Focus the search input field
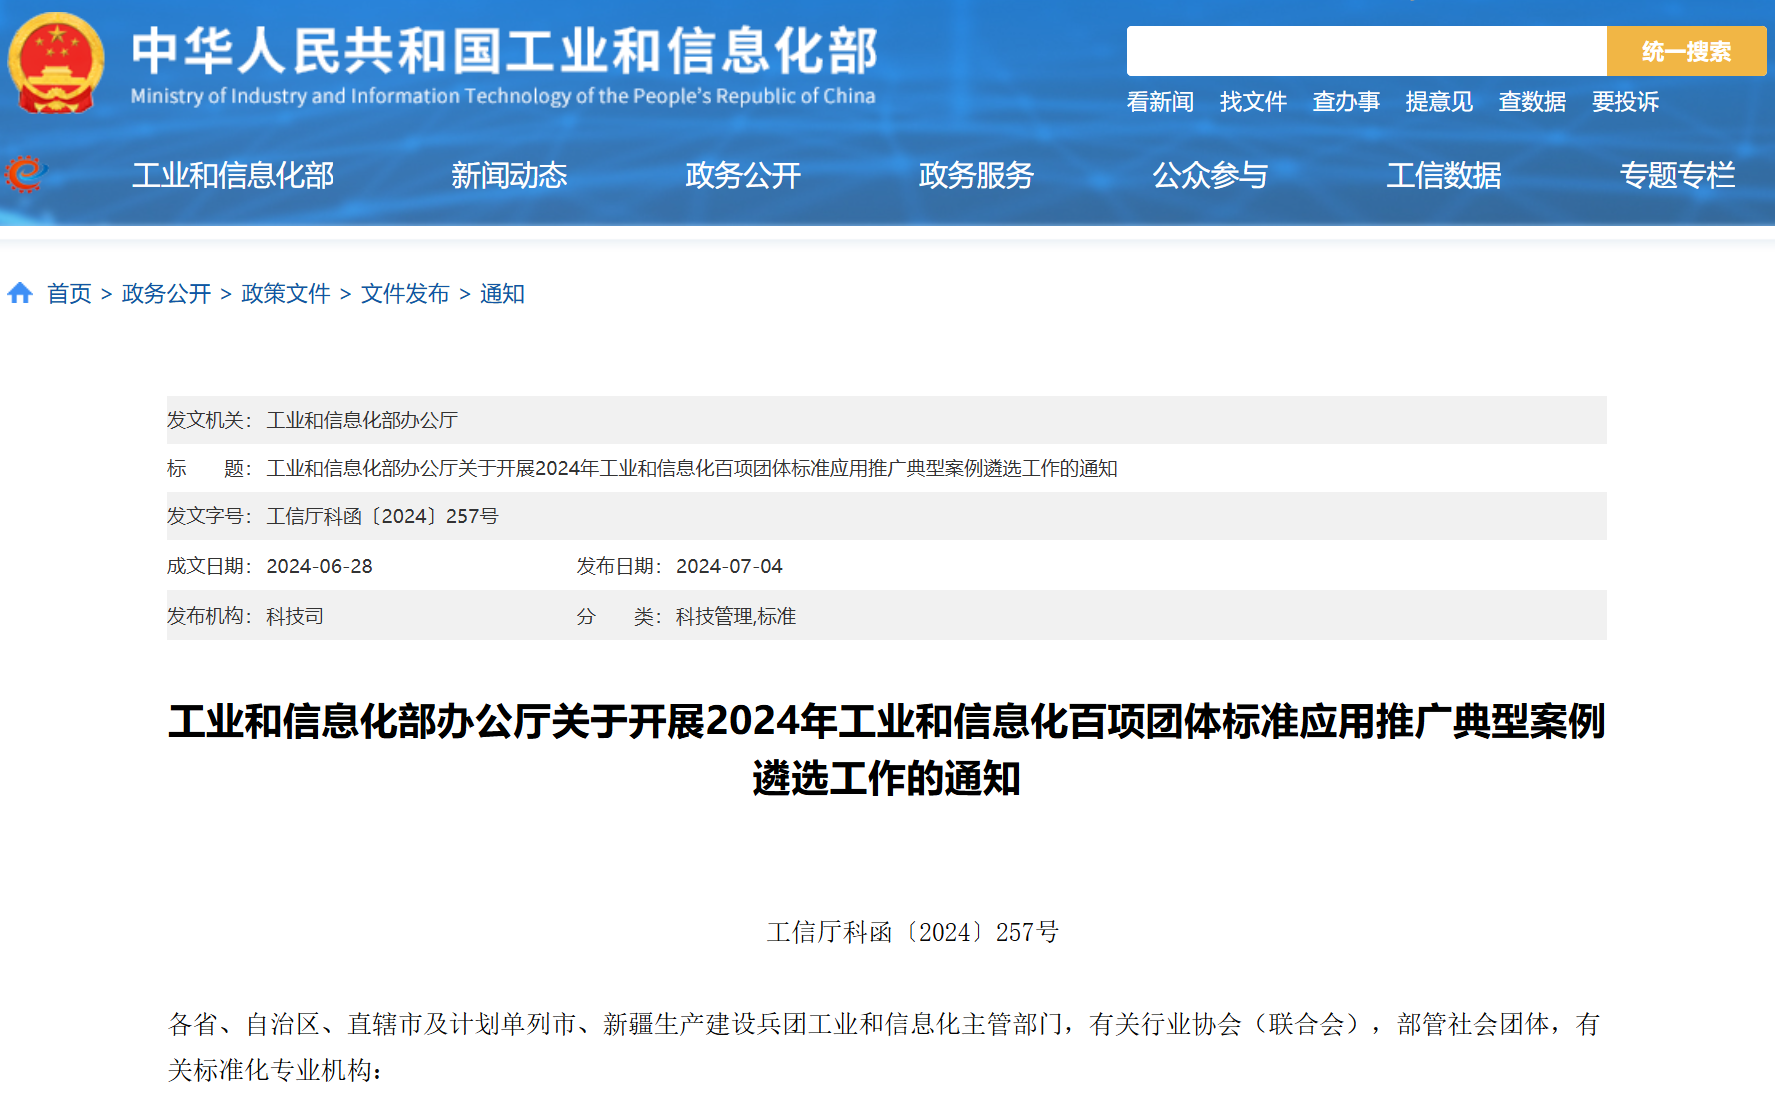The width and height of the screenshot is (1775, 1097). click(1365, 51)
